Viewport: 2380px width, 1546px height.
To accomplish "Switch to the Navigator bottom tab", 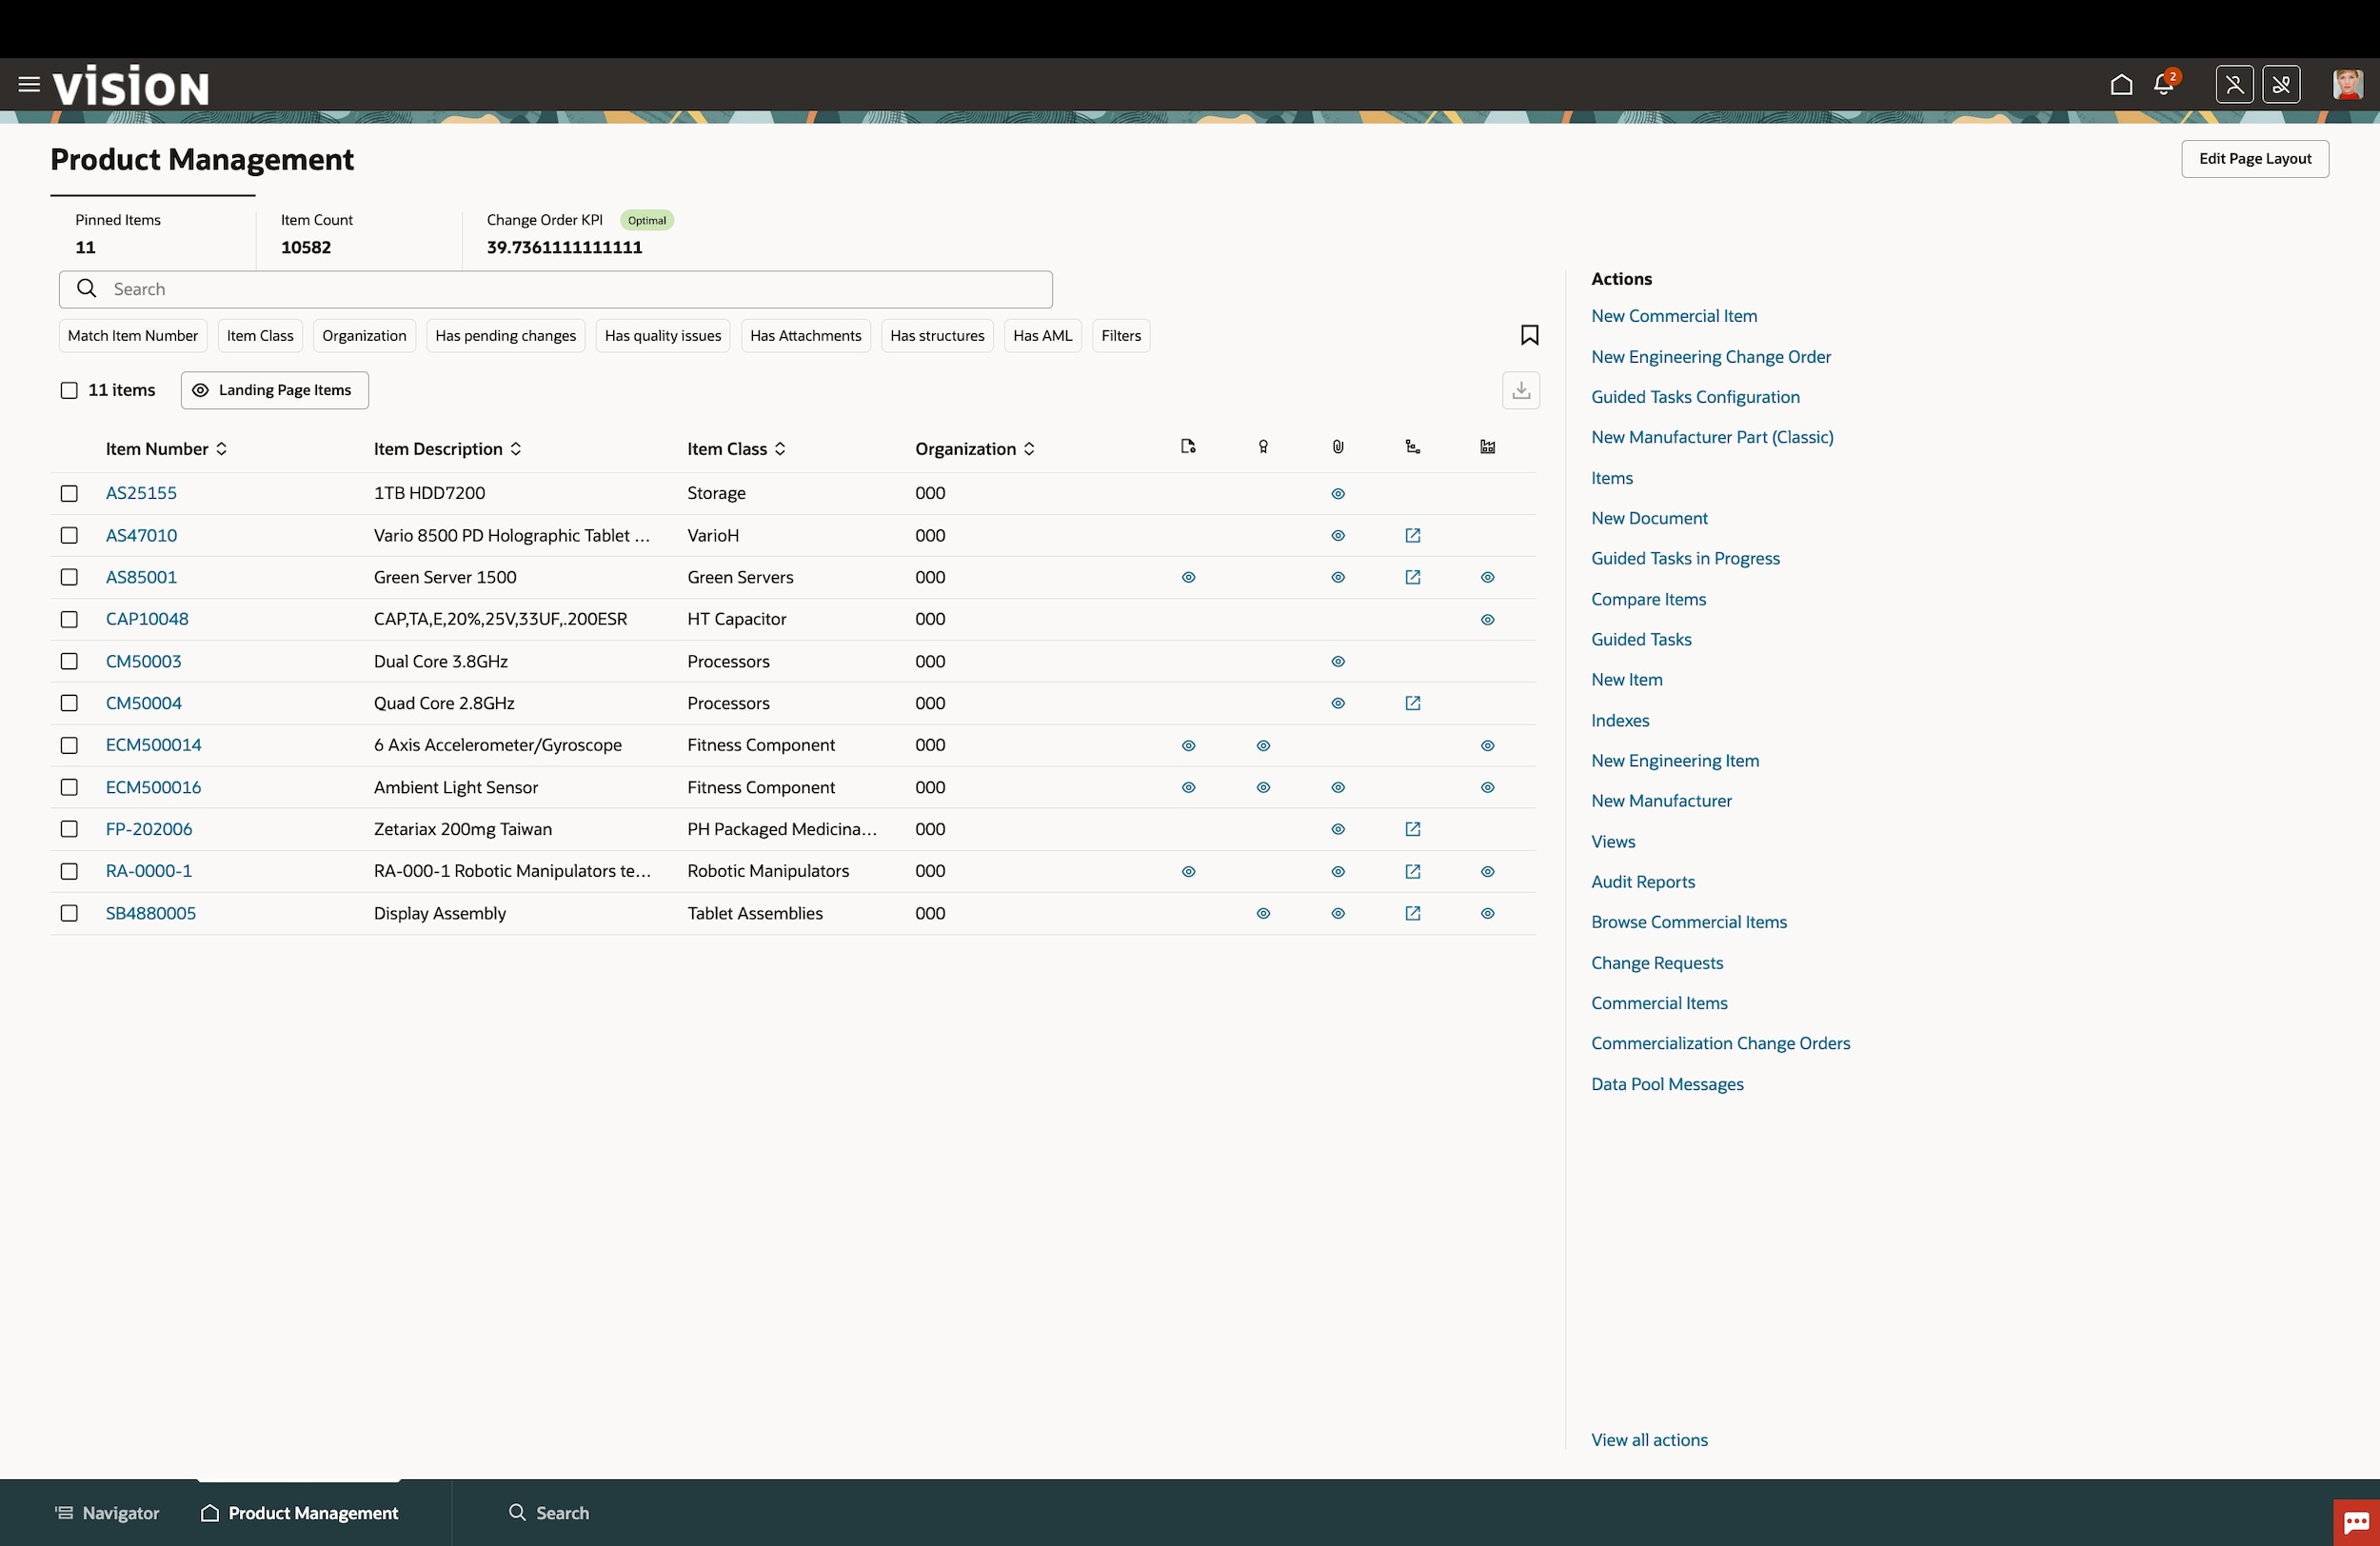I will point(107,1513).
